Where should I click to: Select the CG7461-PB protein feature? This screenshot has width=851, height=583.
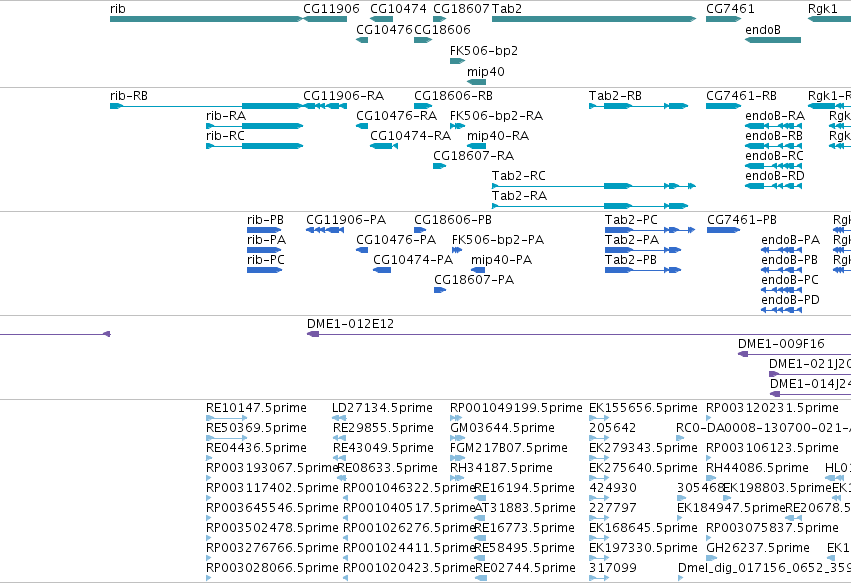[x=723, y=230]
